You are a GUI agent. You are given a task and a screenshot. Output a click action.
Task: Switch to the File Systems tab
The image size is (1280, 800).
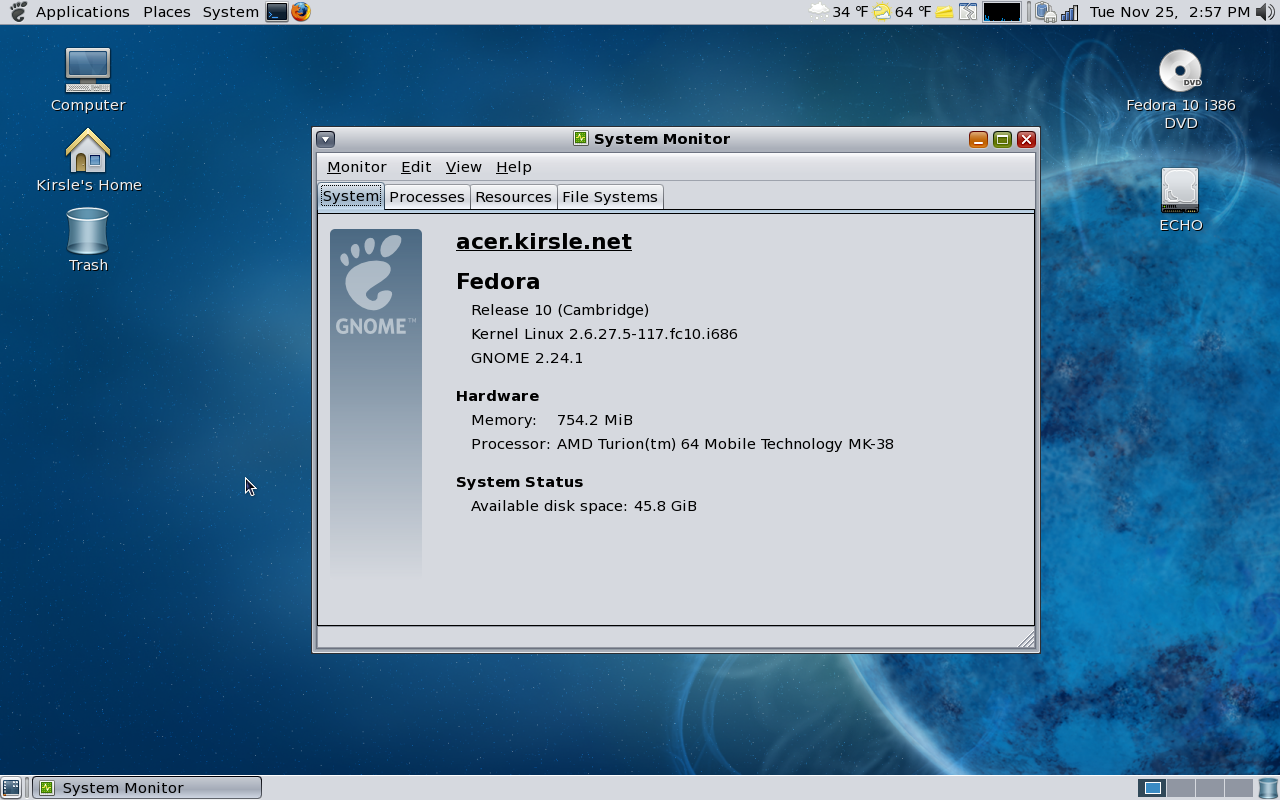pos(610,197)
